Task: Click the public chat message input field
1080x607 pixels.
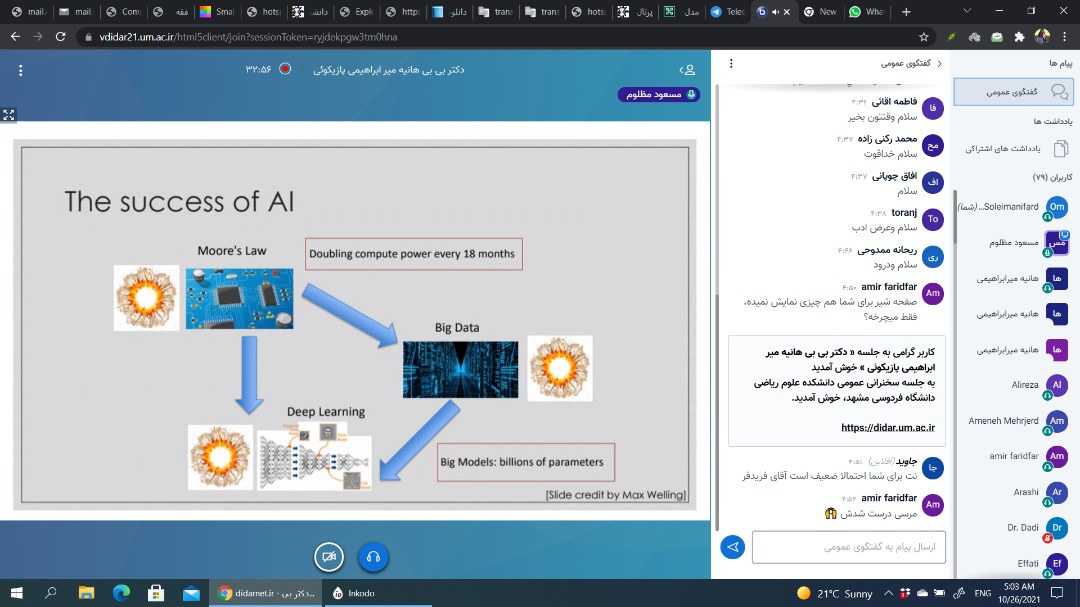Action: coord(848,547)
